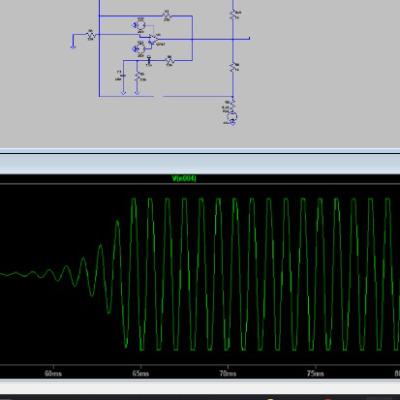
Task: Select the ground symbol at the far left
Action: 73,46
